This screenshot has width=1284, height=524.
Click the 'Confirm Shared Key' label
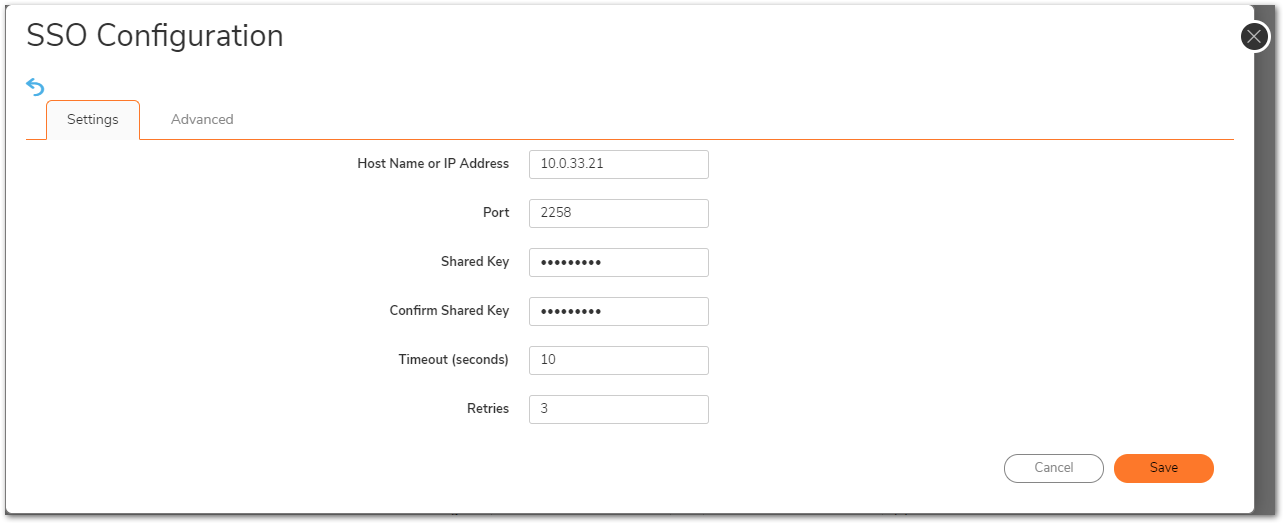(449, 311)
